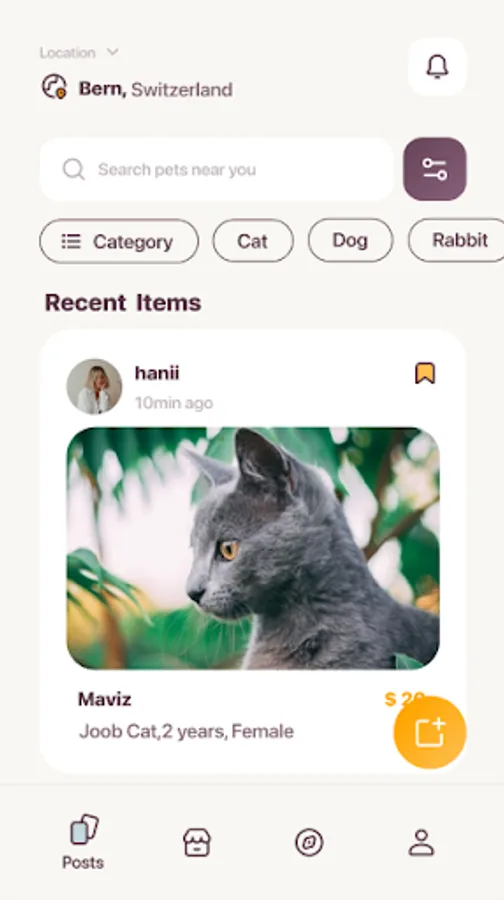Tap the orange create post button
This screenshot has height=900, width=504.
click(430, 732)
